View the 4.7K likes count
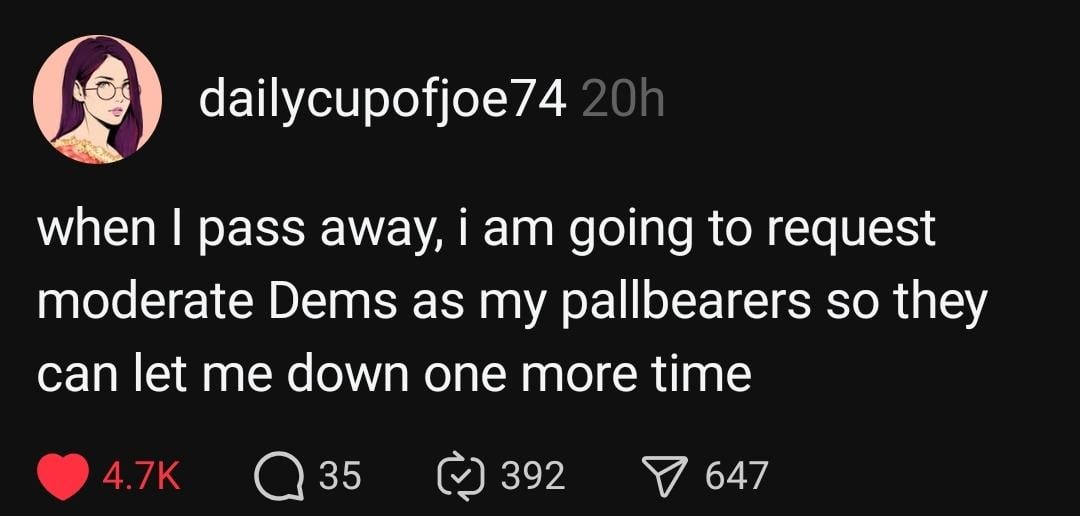Image resolution: width=1080 pixels, height=516 pixels. (141, 476)
